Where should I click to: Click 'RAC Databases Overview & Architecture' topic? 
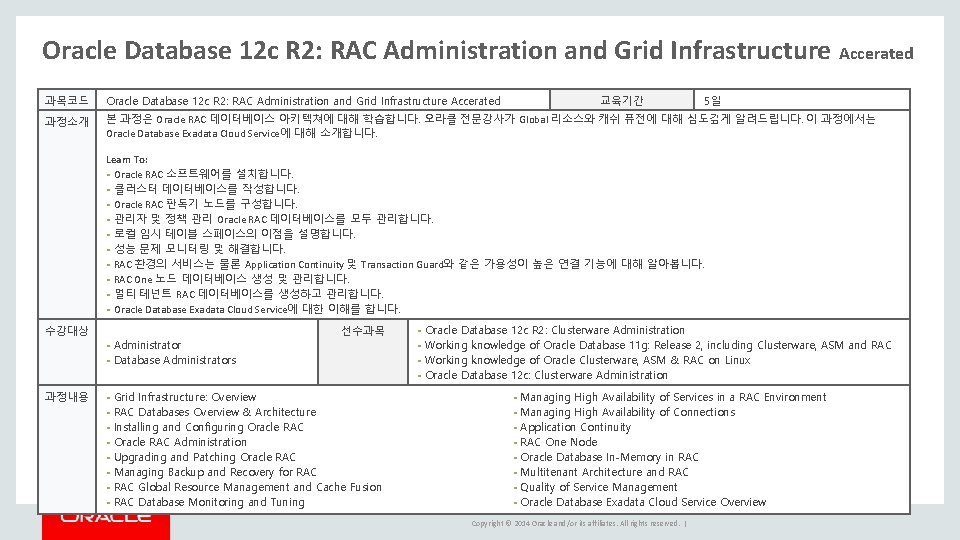[215, 412]
